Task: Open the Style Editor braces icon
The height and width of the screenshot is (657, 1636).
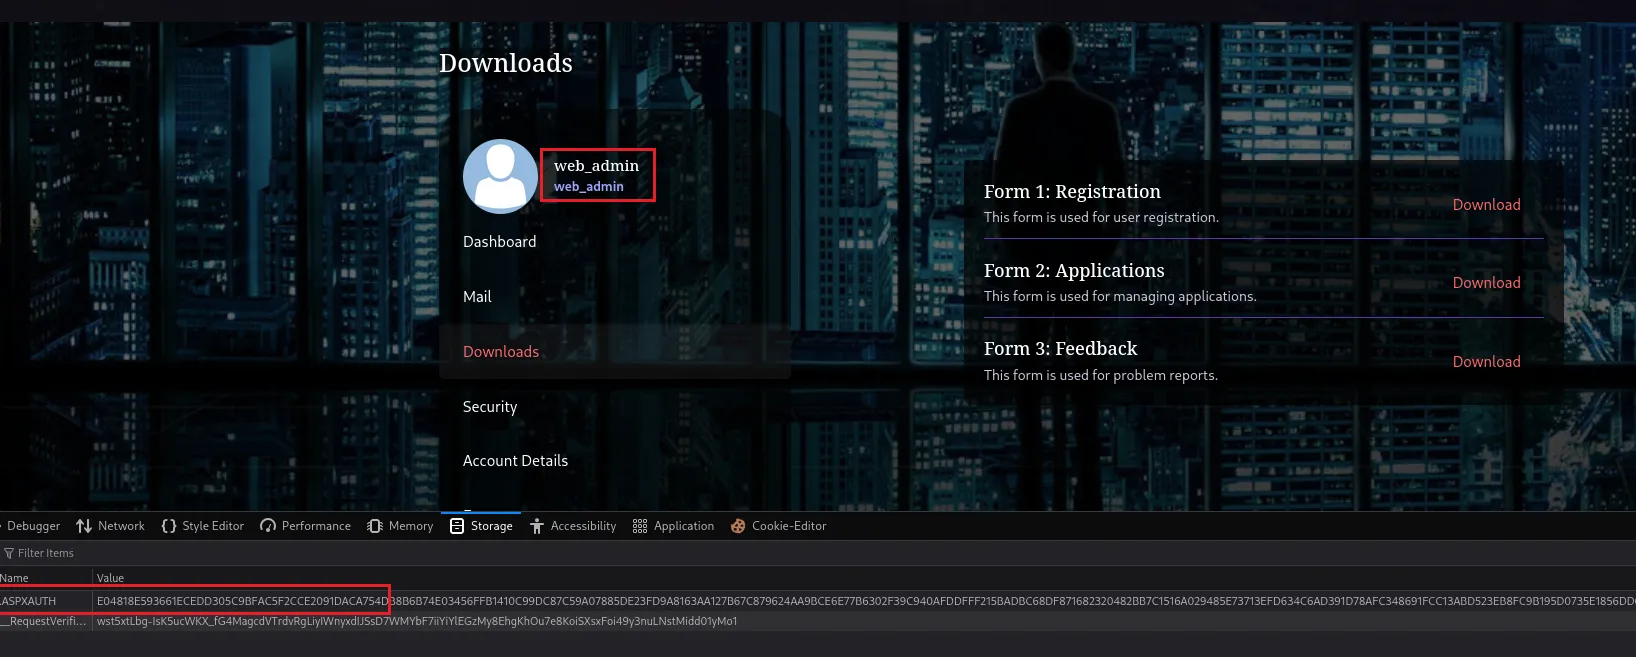Action: coord(169,526)
